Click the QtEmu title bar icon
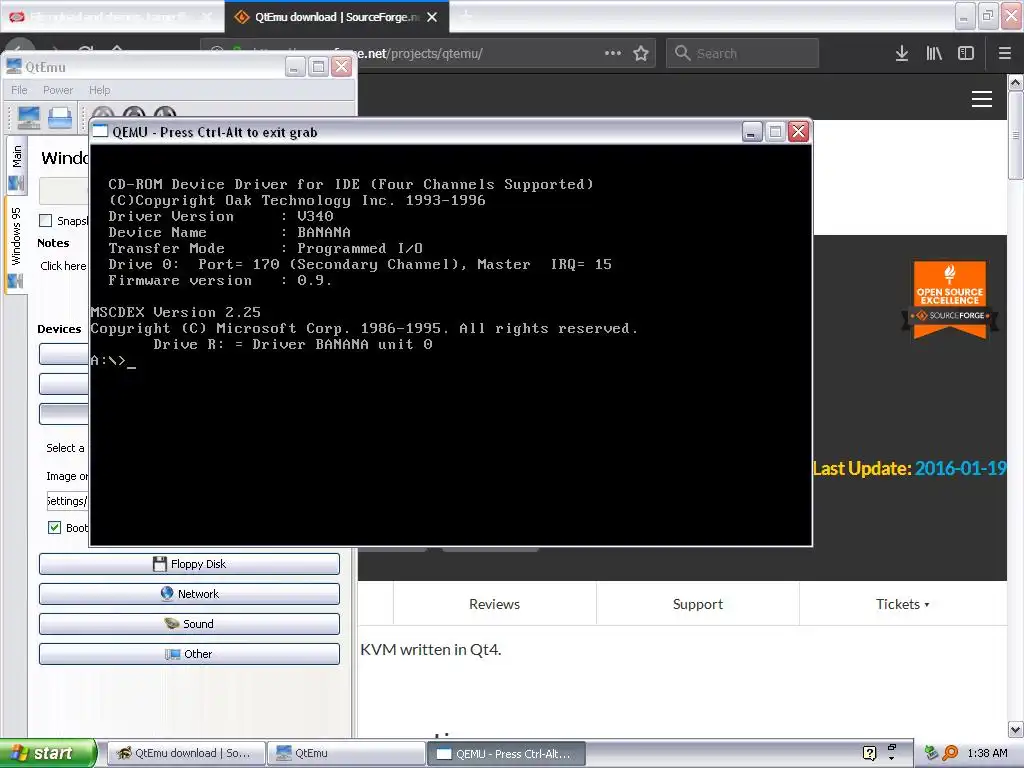The image size is (1024, 768). pos(14,67)
